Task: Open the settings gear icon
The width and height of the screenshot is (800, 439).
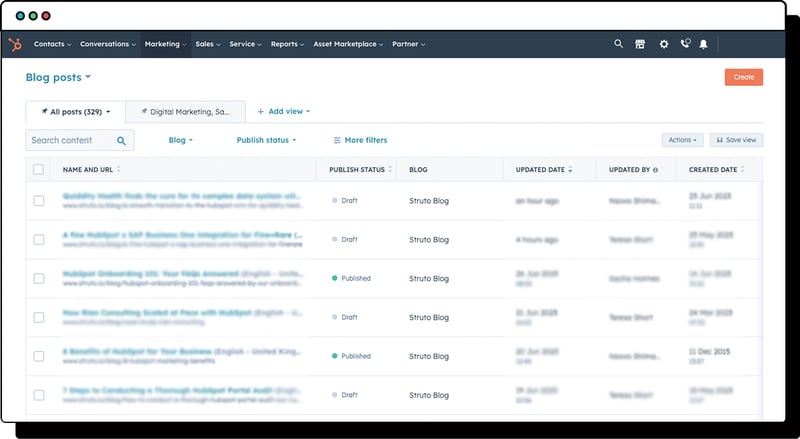Action: [663, 44]
